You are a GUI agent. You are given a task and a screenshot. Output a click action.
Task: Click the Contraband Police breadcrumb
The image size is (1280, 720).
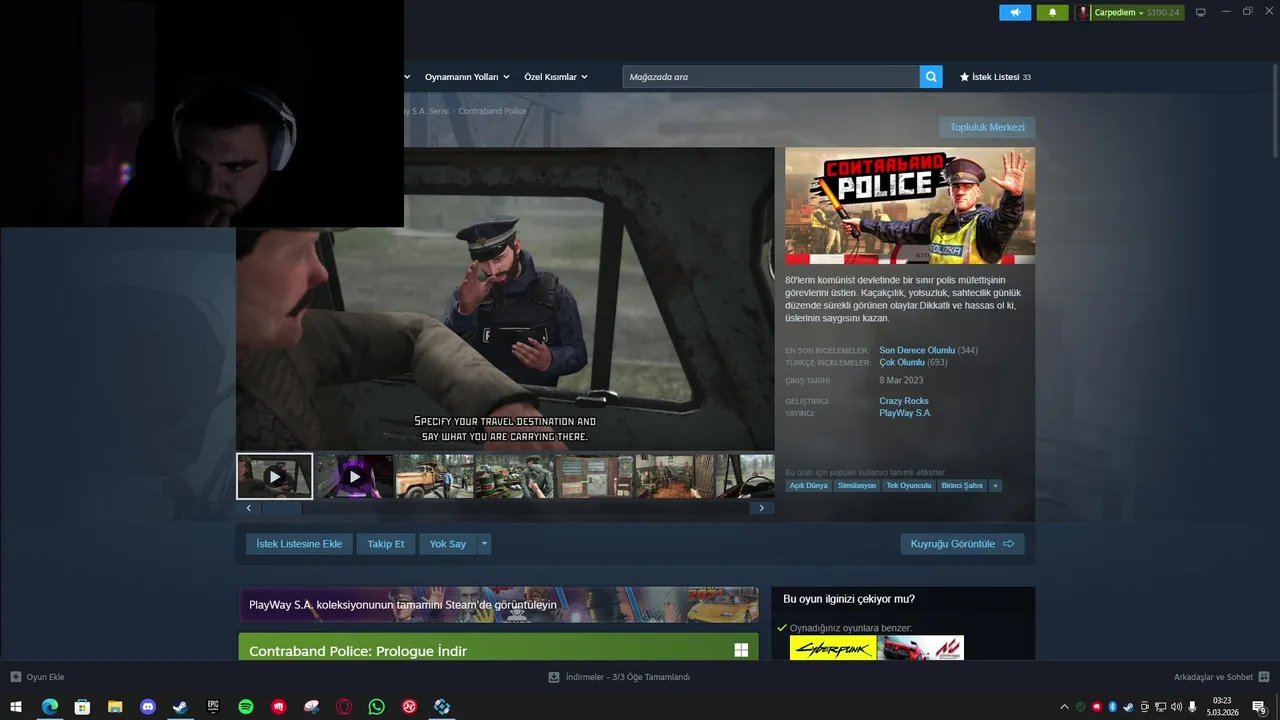492,111
